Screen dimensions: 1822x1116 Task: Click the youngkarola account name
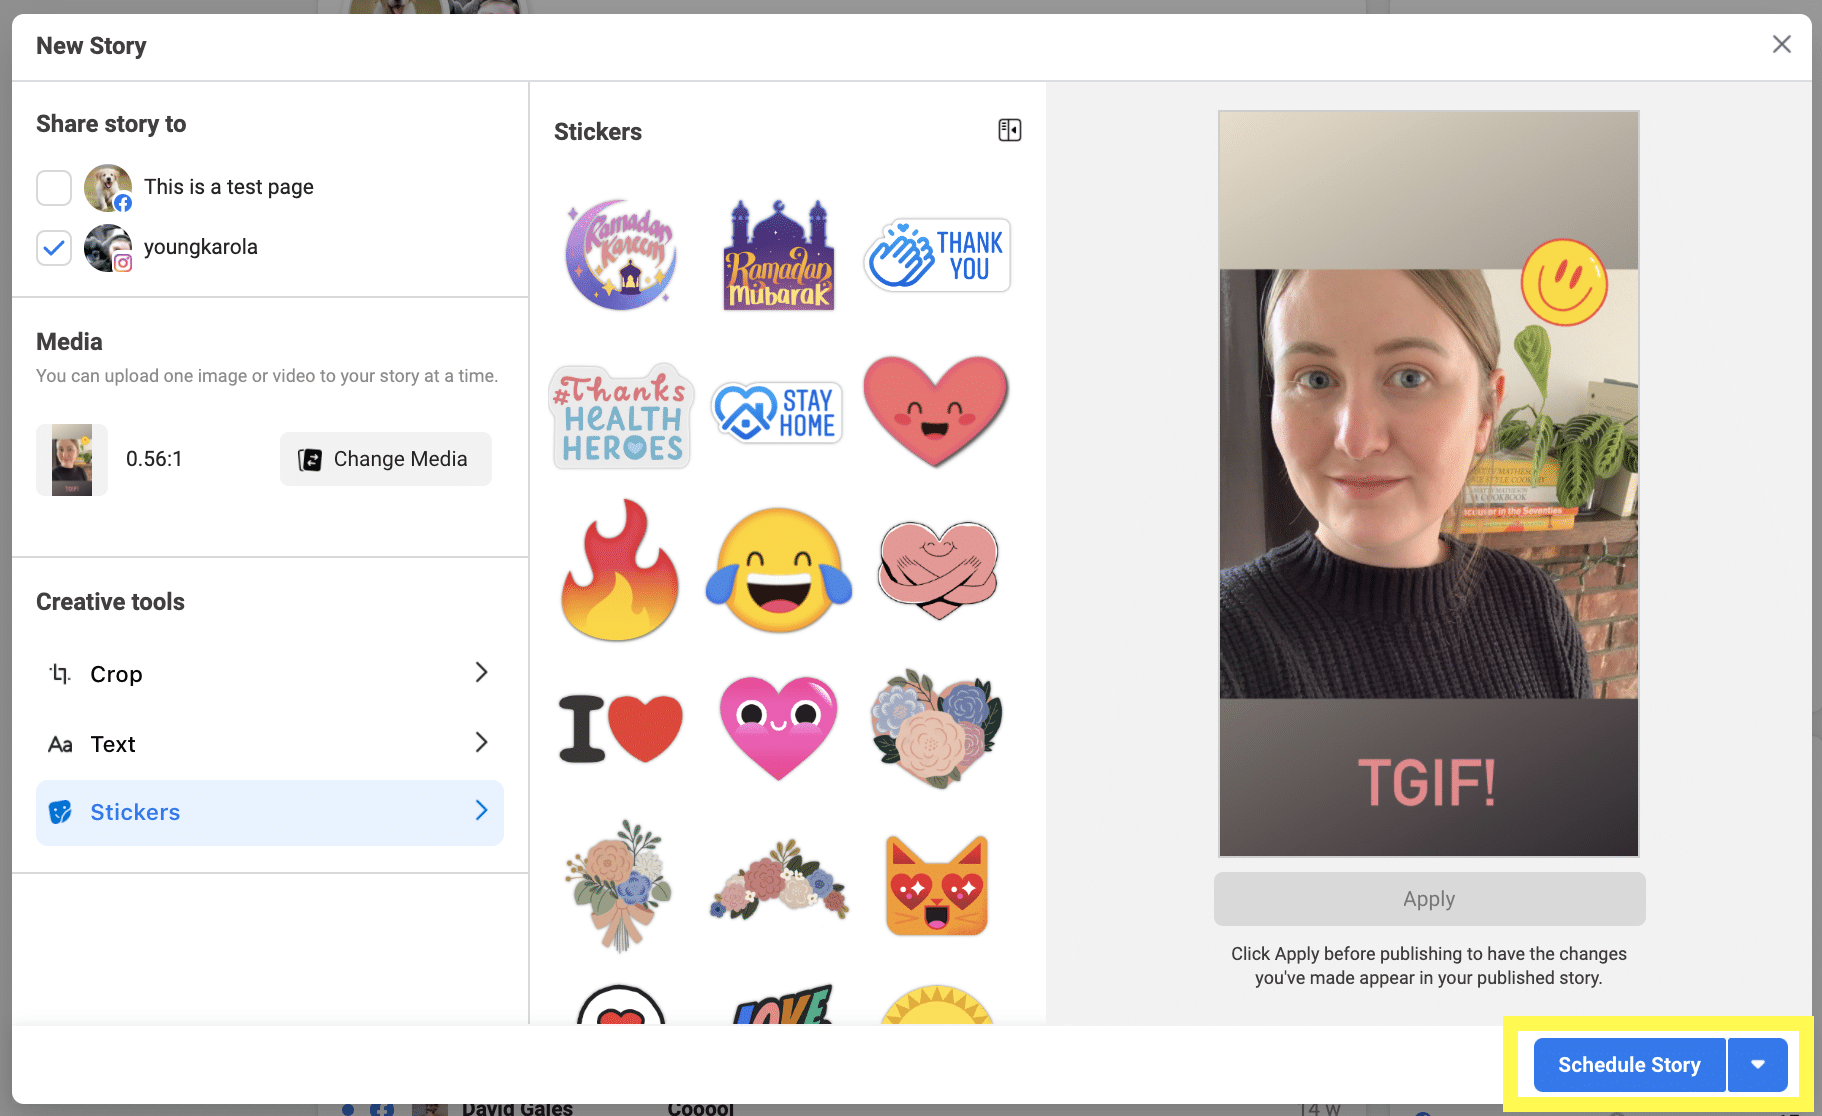[201, 247]
